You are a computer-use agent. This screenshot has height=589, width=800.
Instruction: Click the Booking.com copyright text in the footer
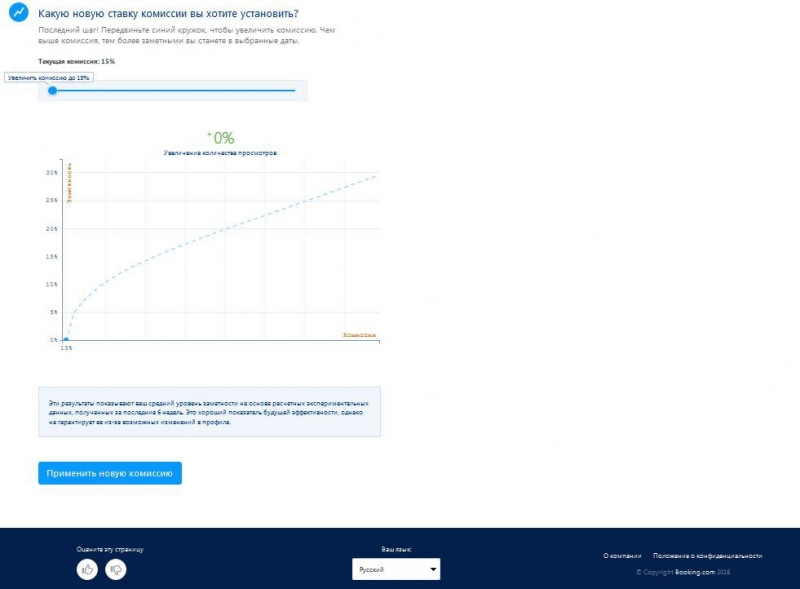point(699,572)
